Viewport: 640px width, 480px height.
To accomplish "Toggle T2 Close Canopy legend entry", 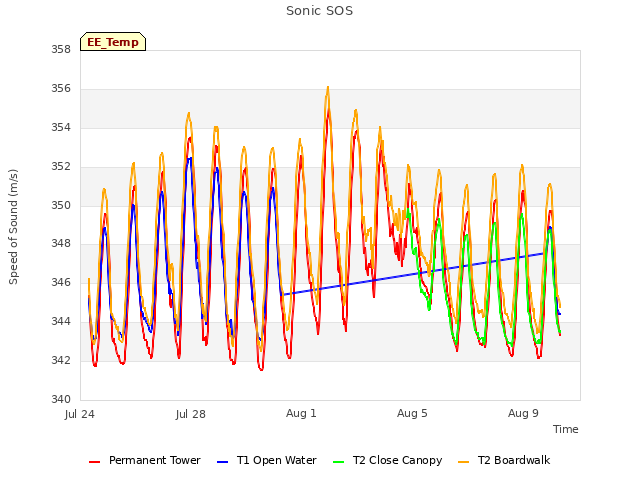I will [388, 460].
